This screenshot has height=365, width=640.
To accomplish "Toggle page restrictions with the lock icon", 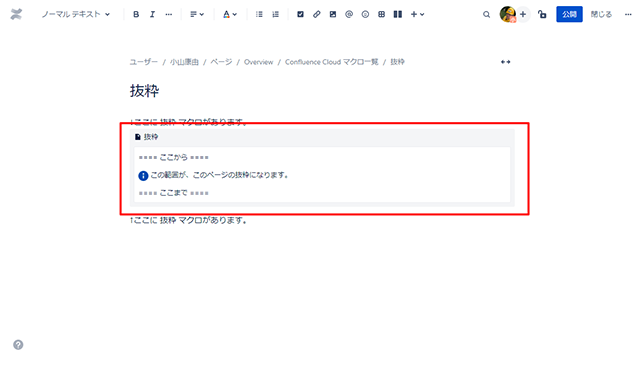I will coord(542,14).
